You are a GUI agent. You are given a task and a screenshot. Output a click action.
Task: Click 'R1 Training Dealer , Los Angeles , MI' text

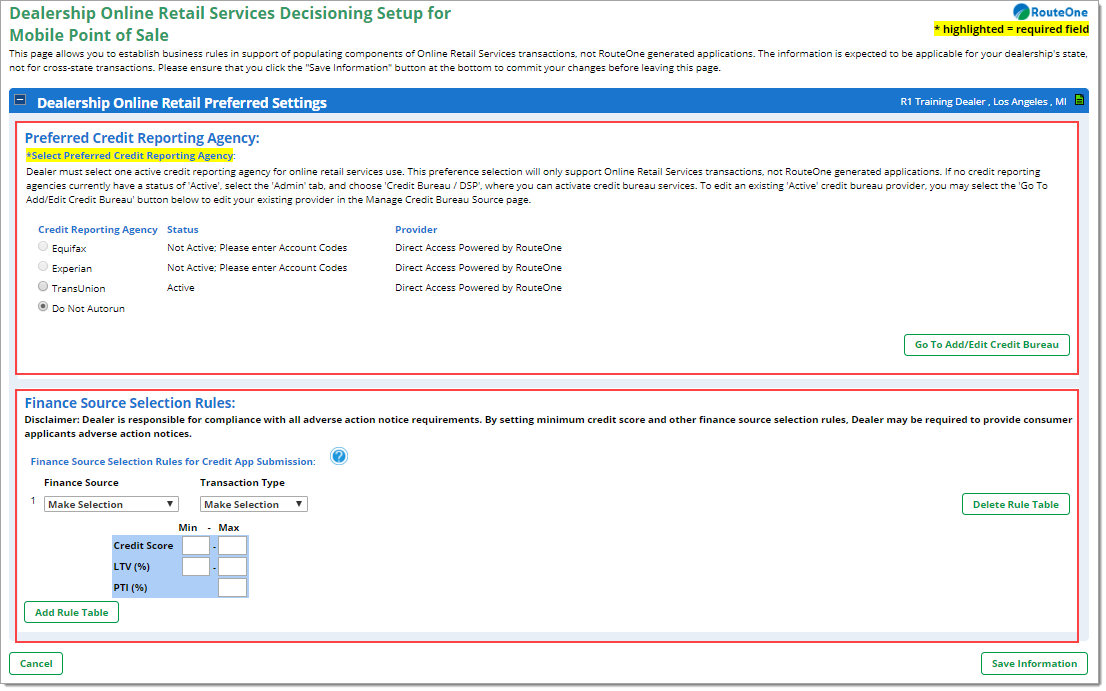[x=983, y=102]
